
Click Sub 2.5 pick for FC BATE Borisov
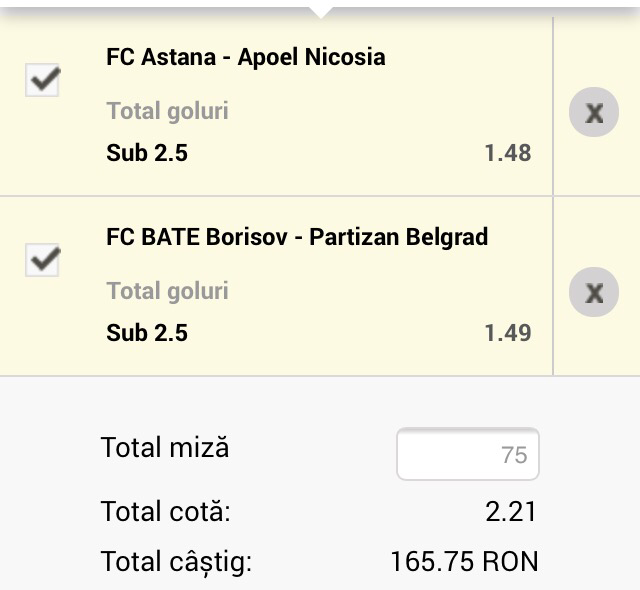point(147,333)
